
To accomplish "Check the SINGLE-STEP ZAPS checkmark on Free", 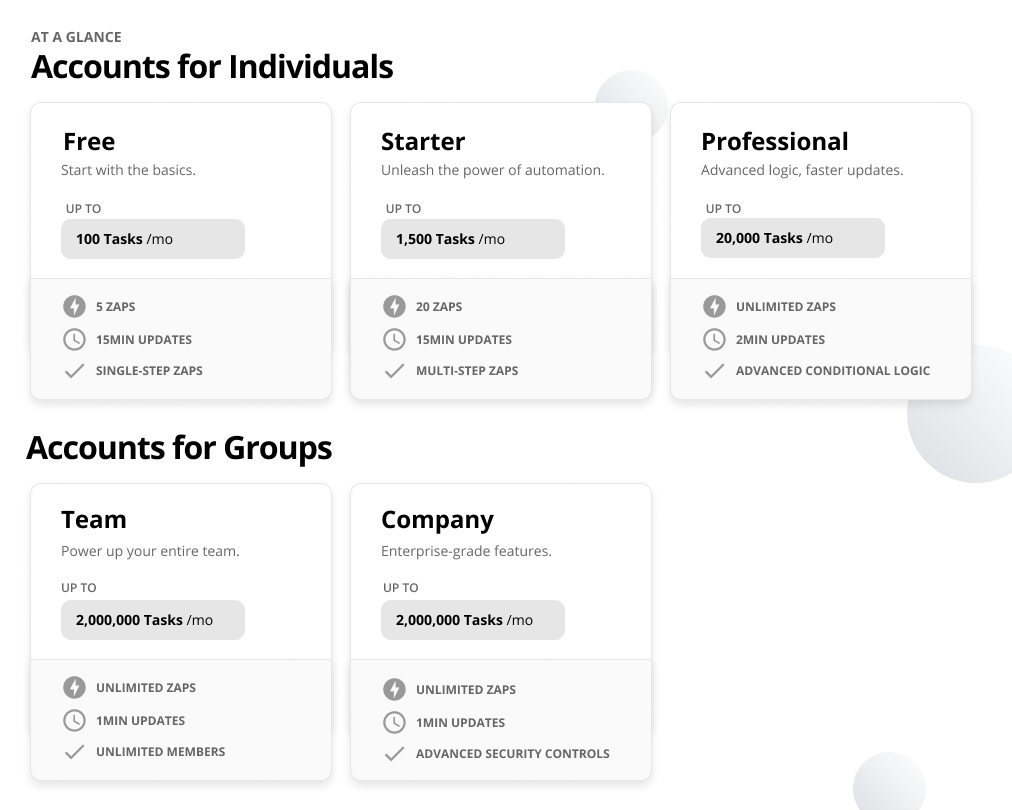I will click(75, 371).
